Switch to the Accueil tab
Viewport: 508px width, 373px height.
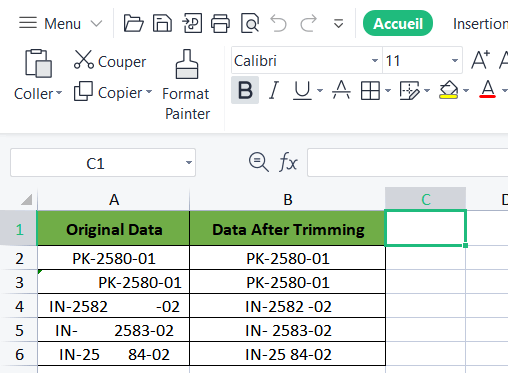[x=398, y=23]
